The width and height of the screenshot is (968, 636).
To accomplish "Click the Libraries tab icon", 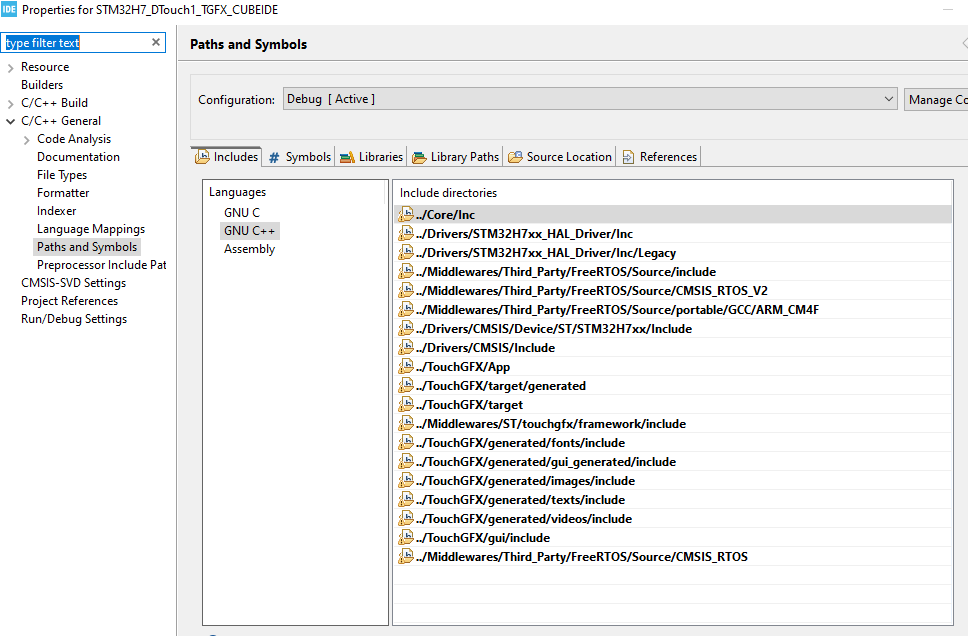I will (x=347, y=157).
